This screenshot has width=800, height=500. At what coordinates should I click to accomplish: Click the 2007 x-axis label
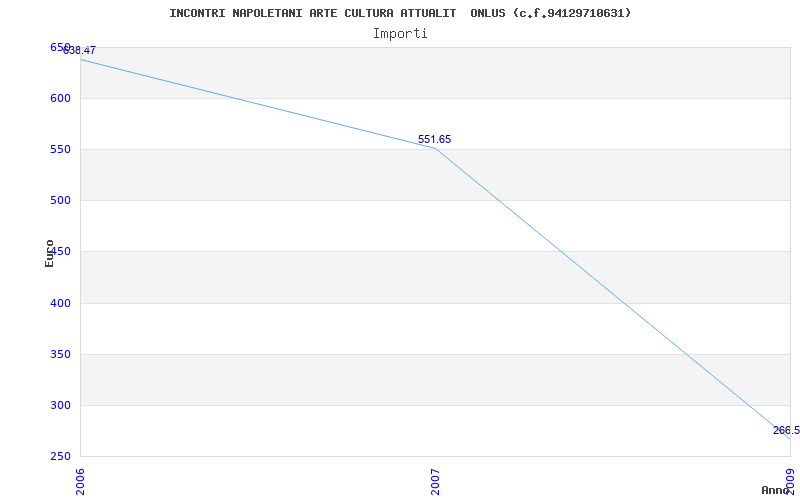435,482
